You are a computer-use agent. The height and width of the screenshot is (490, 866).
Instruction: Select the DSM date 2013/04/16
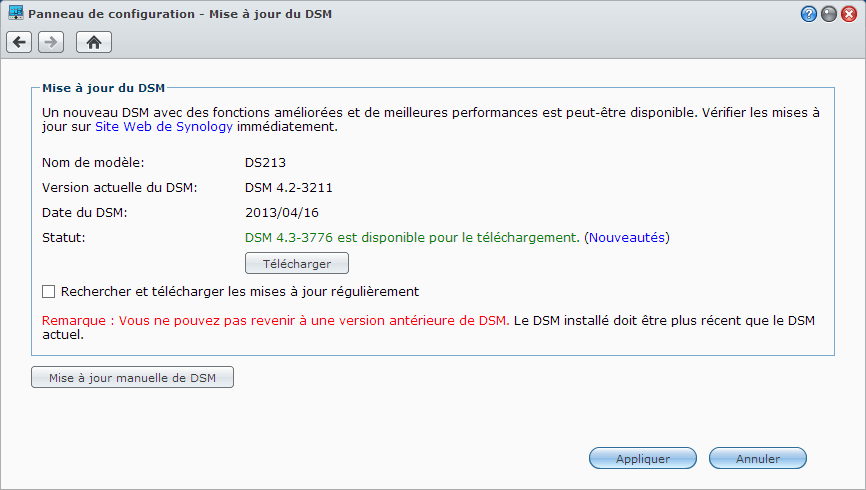point(282,213)
